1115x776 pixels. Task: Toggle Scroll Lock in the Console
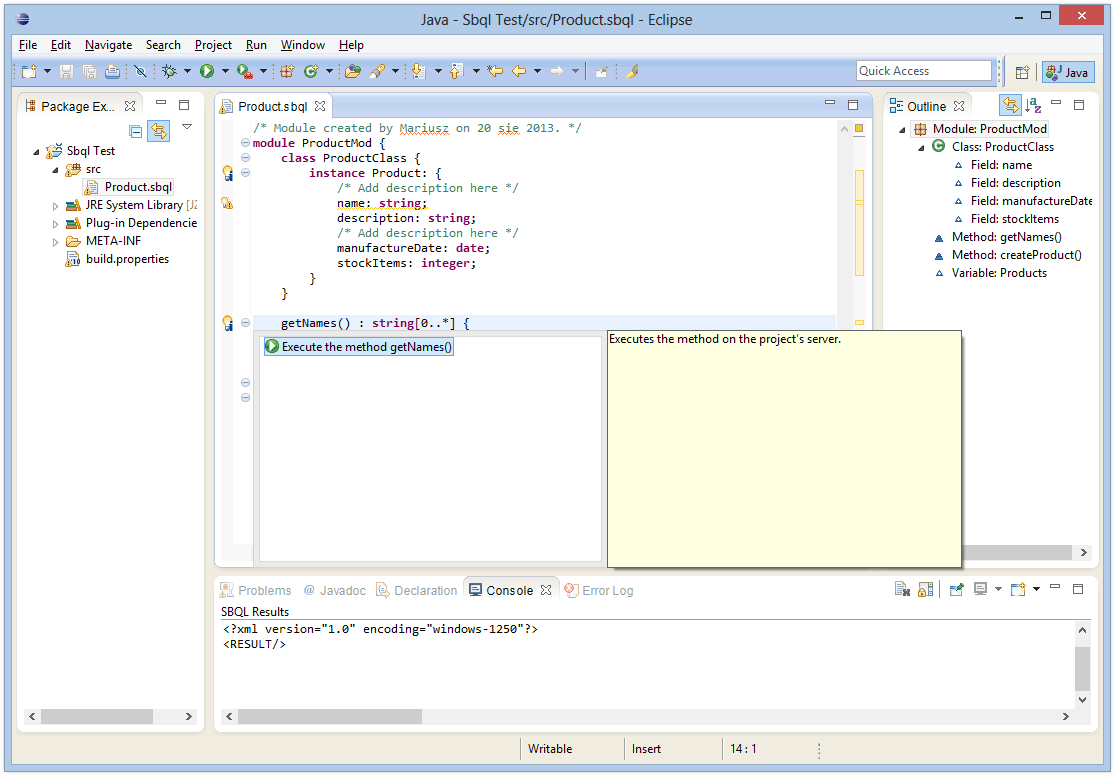tap(925, 589)
